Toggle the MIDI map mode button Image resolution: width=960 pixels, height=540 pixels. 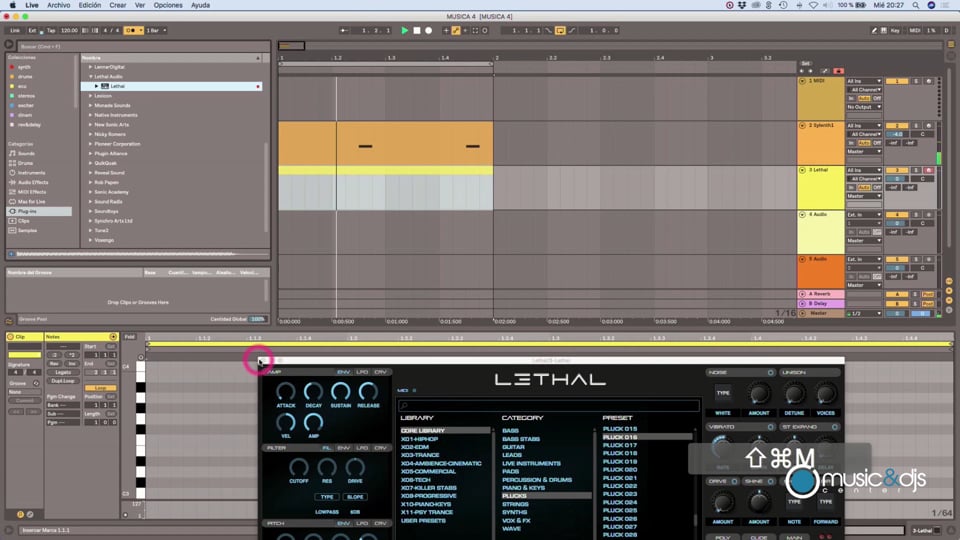coord(915,30)
